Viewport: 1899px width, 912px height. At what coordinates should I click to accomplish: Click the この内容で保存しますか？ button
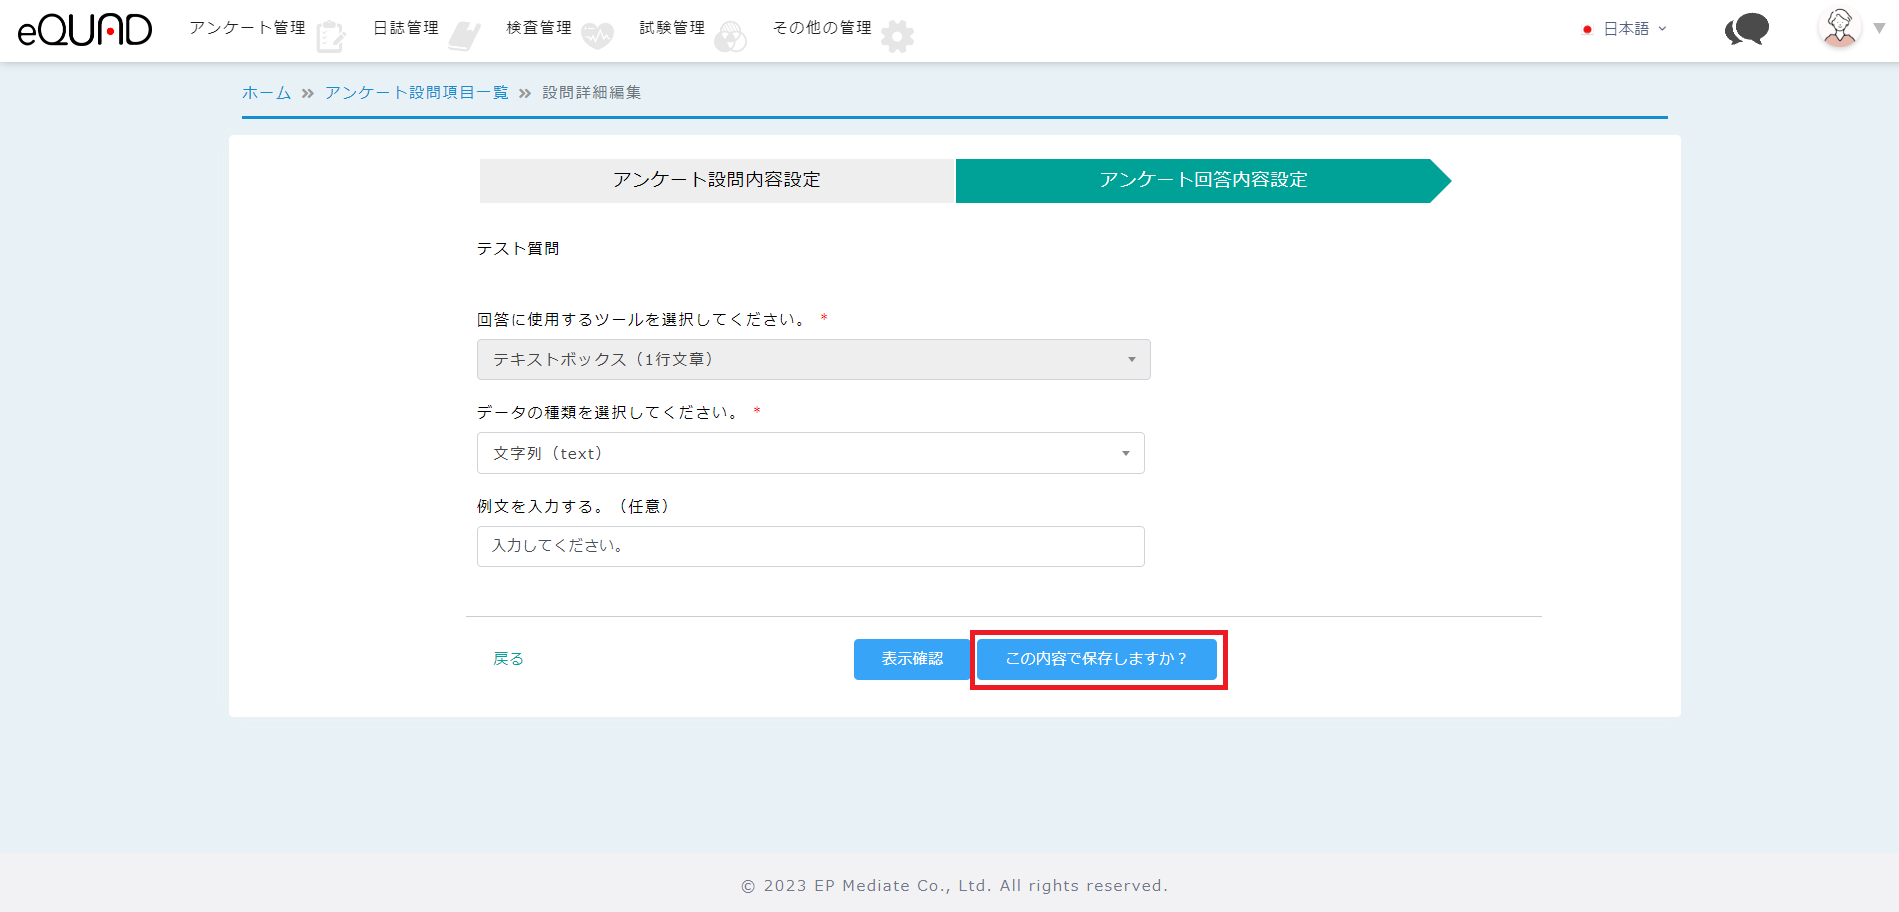coord(1097,659)
